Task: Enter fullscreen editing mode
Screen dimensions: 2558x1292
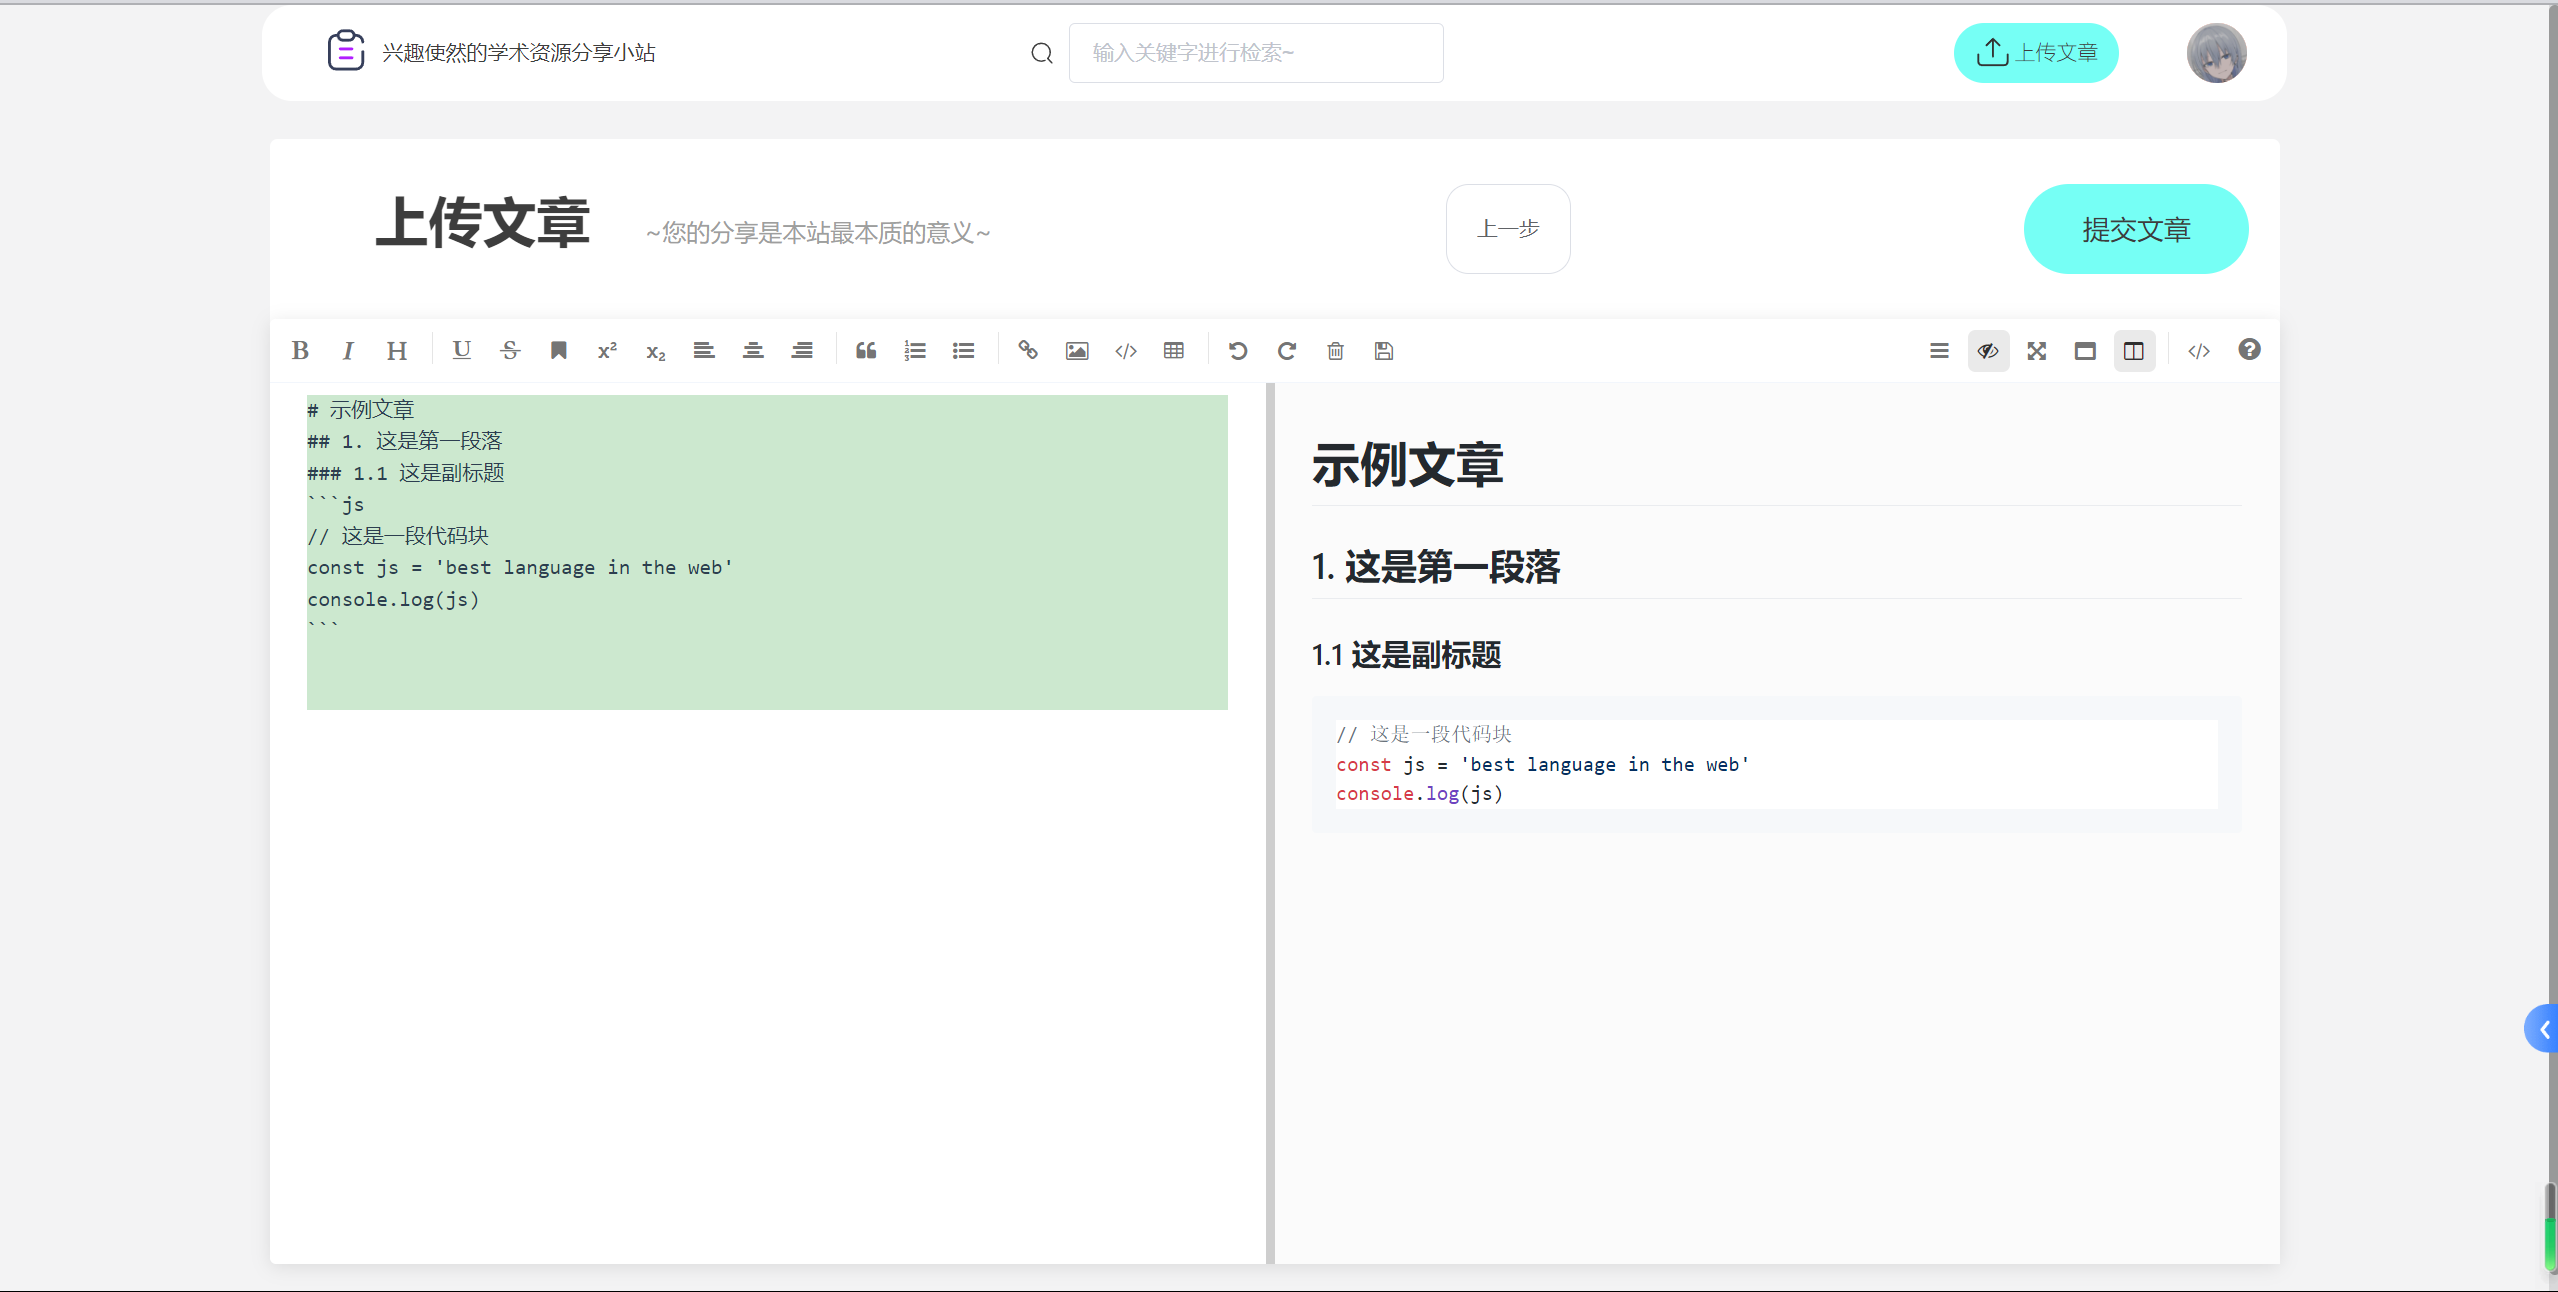Action: click(x=2037, y=351)
